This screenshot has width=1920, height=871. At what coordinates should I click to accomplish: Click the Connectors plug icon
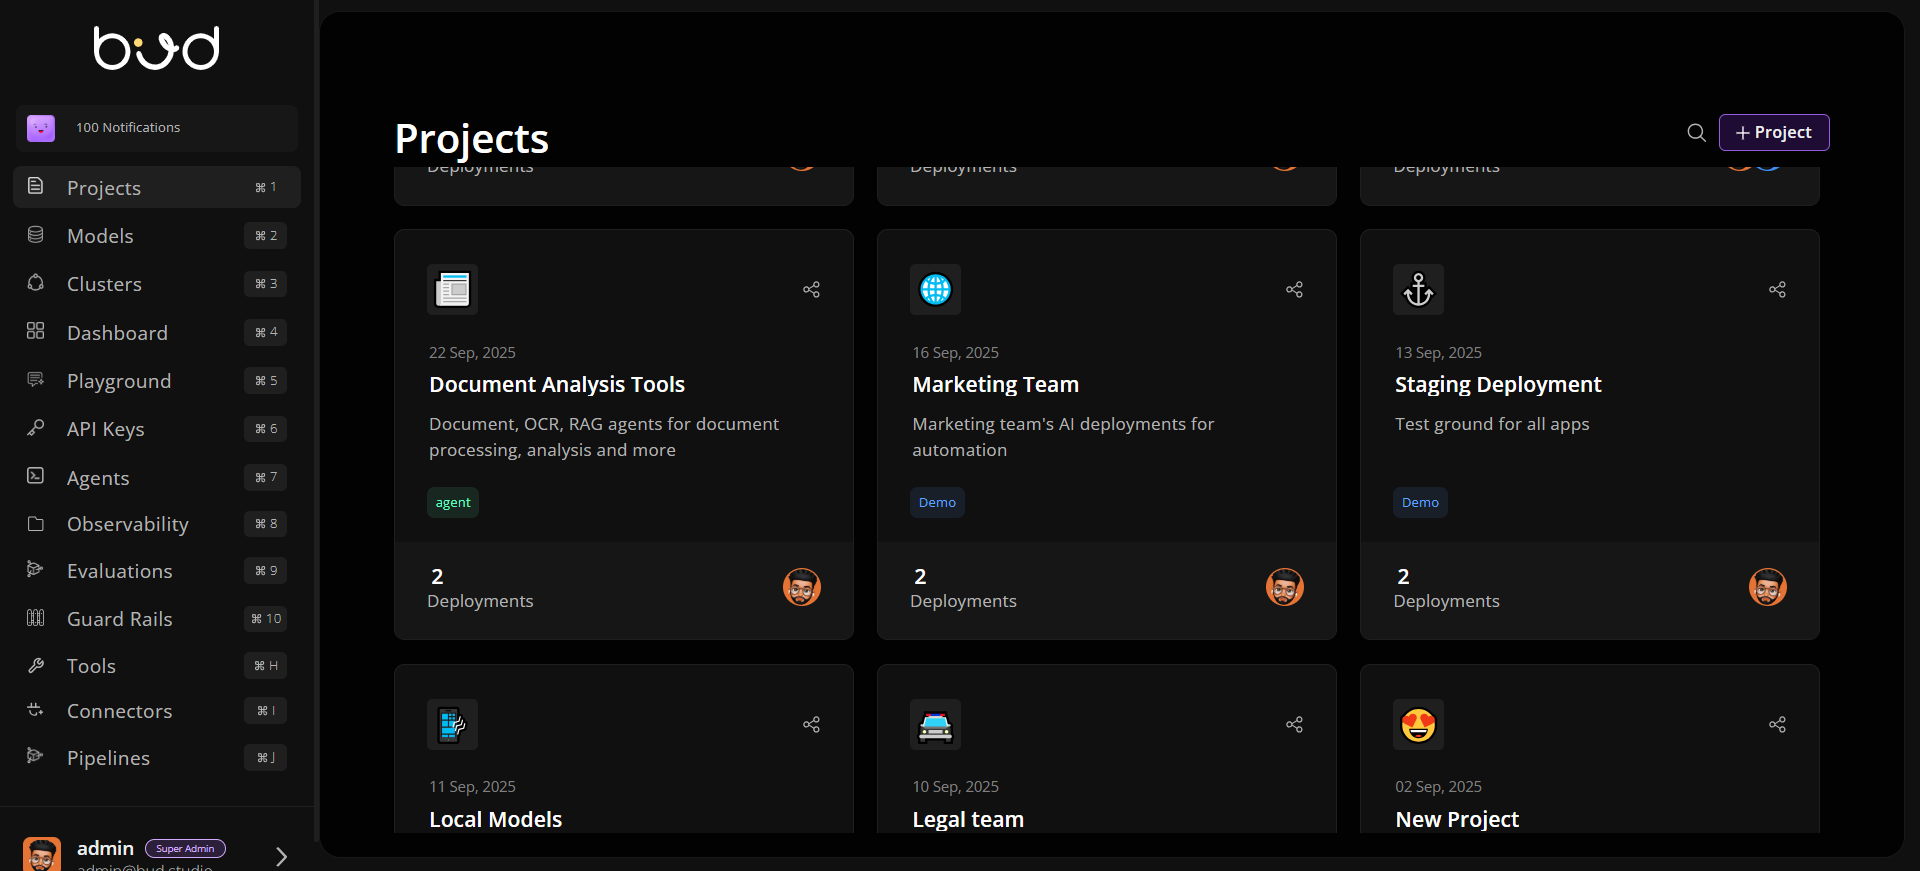point(35,710)
